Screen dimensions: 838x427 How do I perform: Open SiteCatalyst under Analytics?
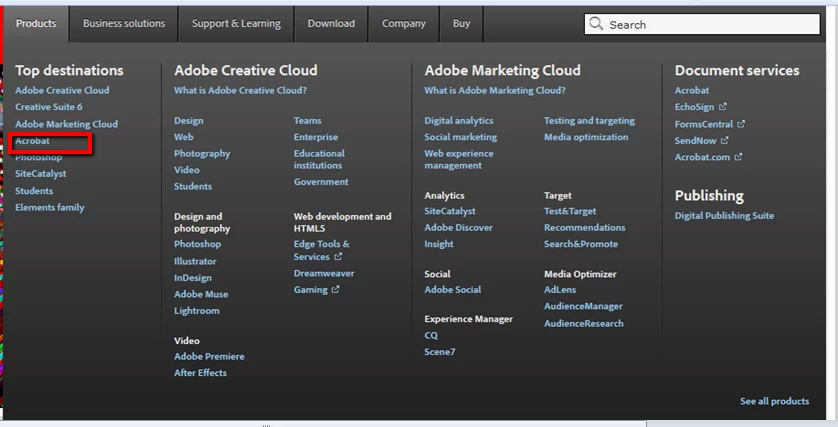(x=450, y=212)
